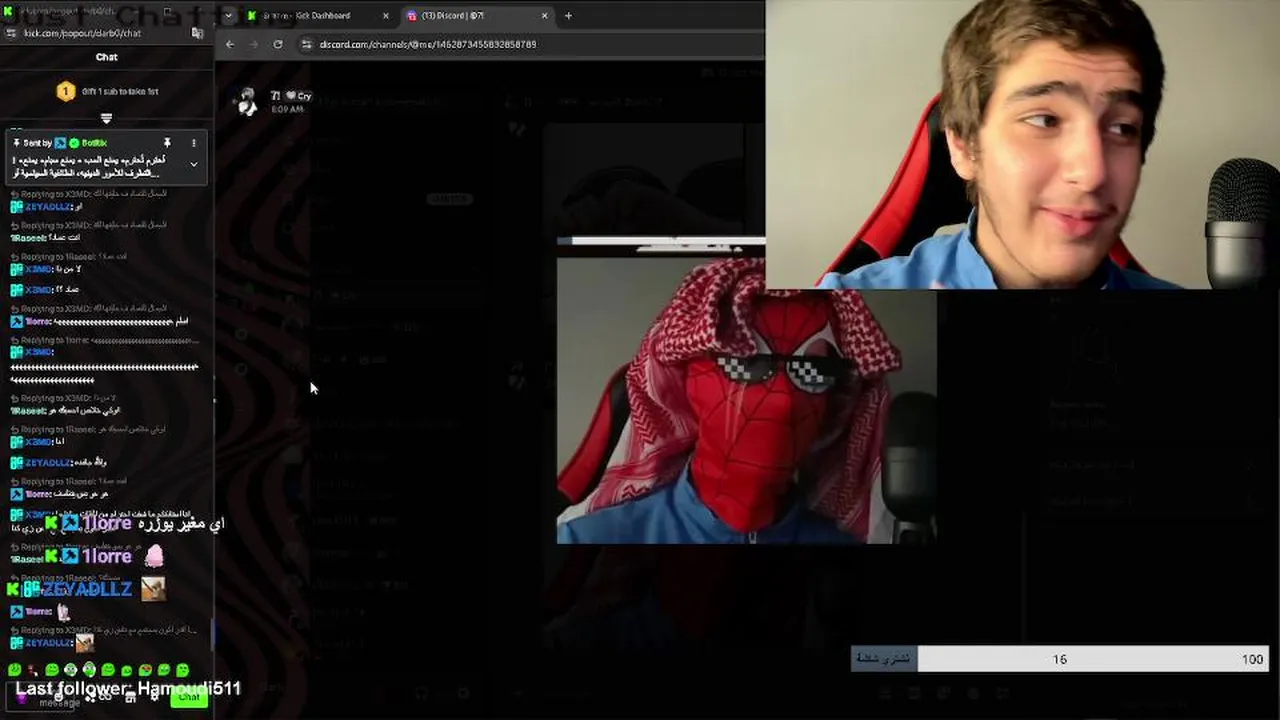Click site info icon in Kick popout window
Image resolution: width=1280 pixels, height=720 pixels.
point(11,33)
